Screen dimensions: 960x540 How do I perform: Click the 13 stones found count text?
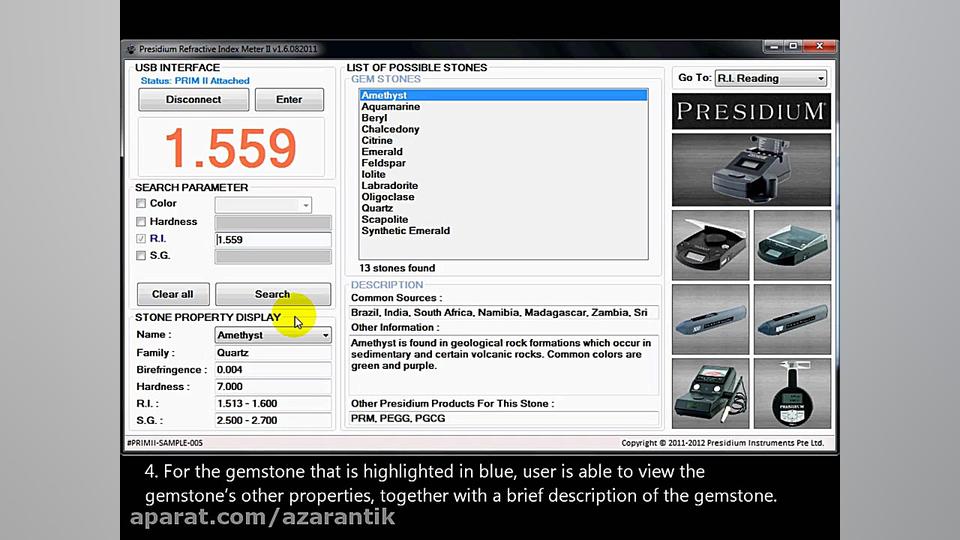pyautogui.click(x=397, y=268)
